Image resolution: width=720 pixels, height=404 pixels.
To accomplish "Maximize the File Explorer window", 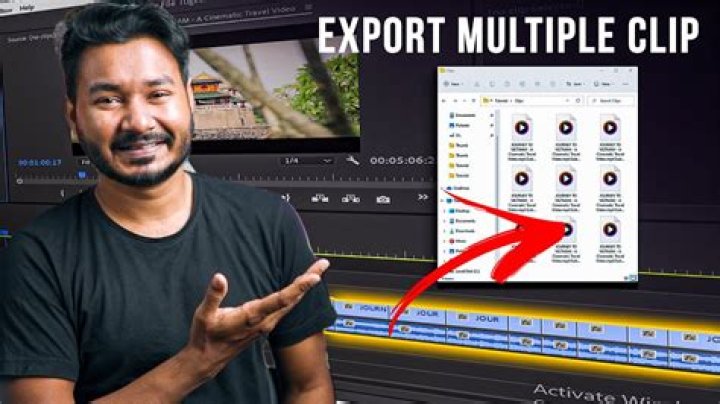I will click(x=616, y=71).
